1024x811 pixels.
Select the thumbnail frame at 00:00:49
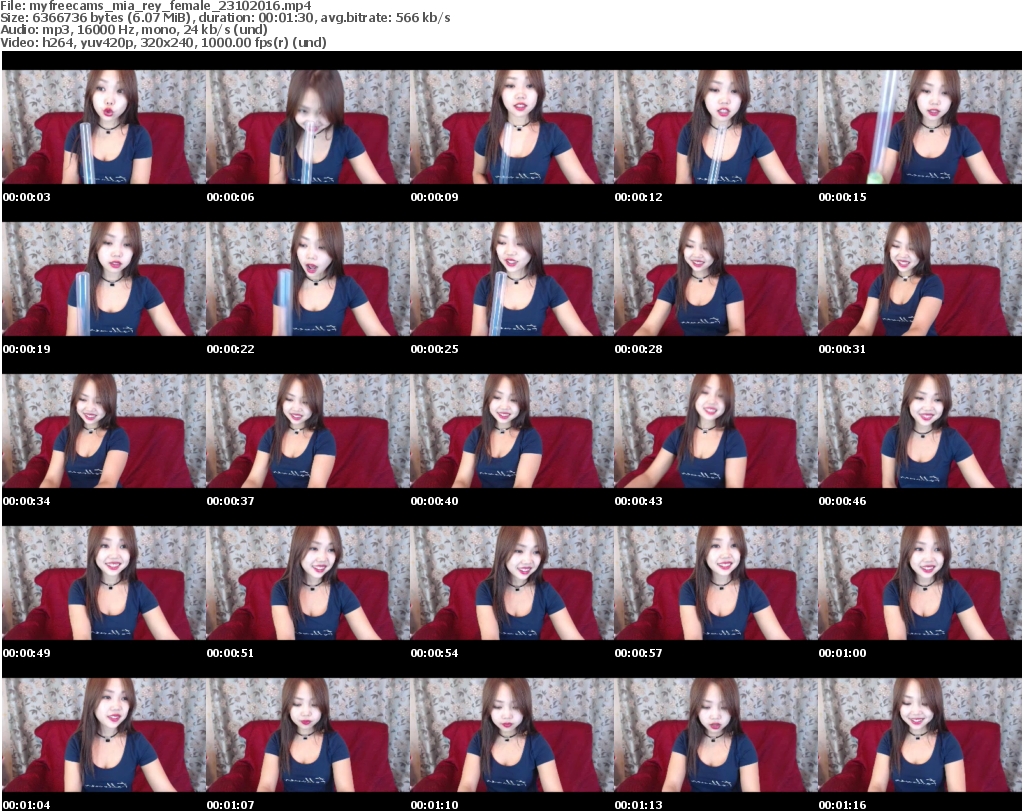(104, 583)
